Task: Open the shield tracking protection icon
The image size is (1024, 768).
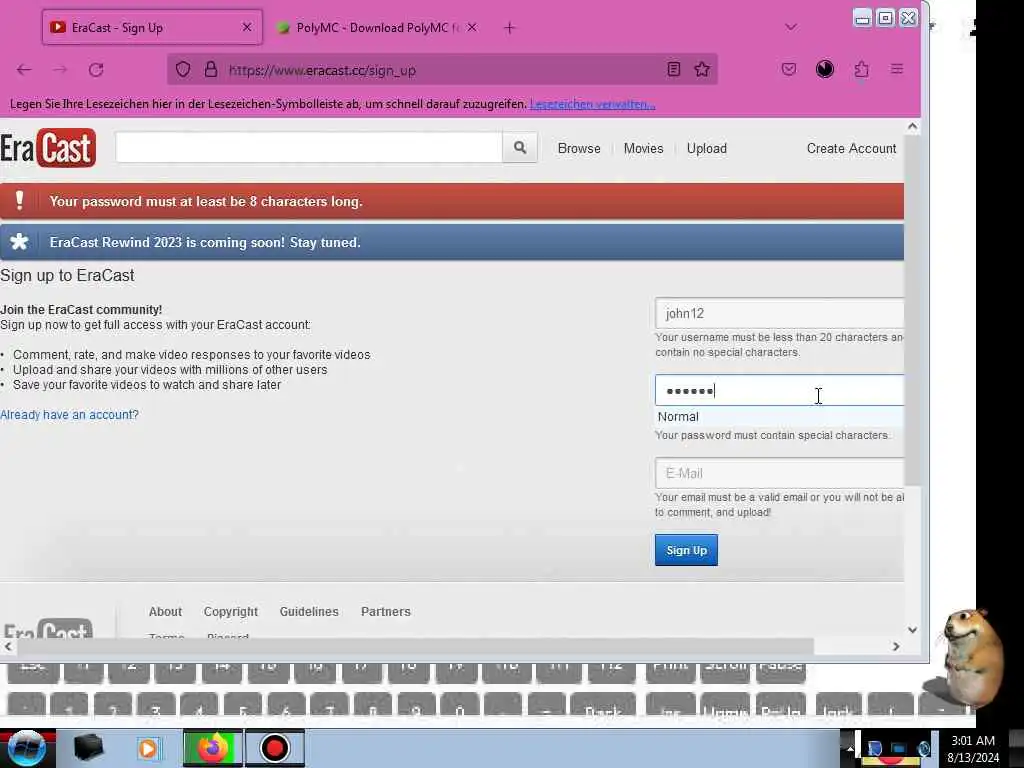Action: 183,69
